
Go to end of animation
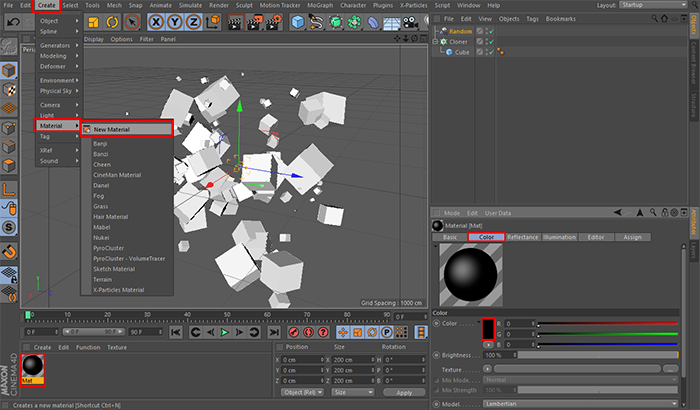click(274, 332)
